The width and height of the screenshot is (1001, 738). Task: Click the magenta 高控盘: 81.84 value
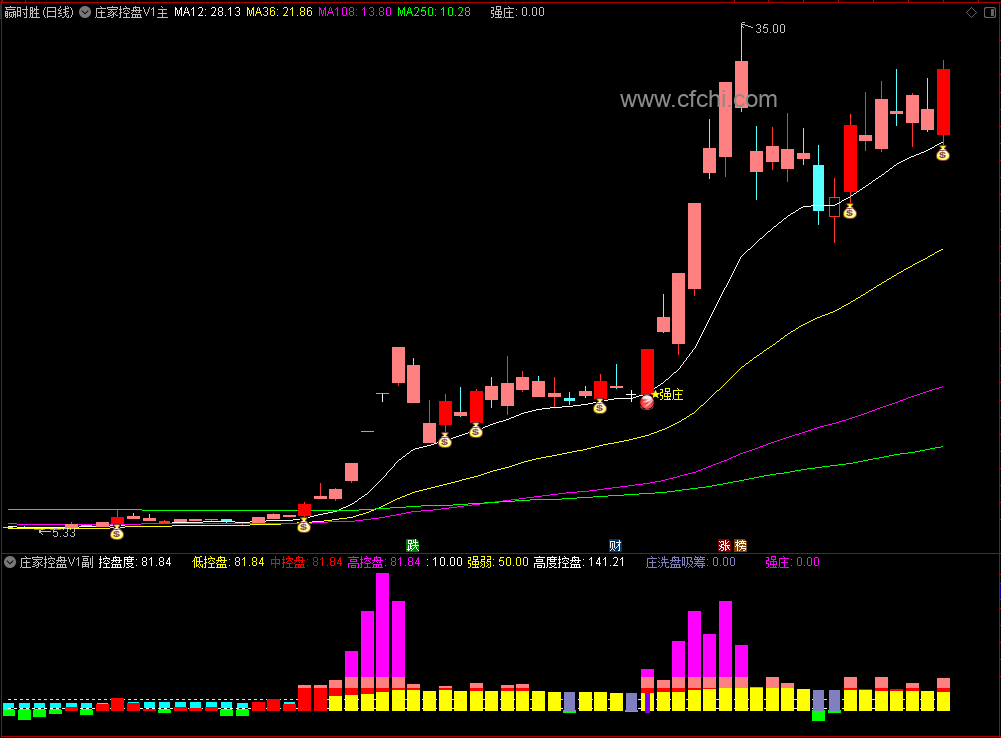384,562
